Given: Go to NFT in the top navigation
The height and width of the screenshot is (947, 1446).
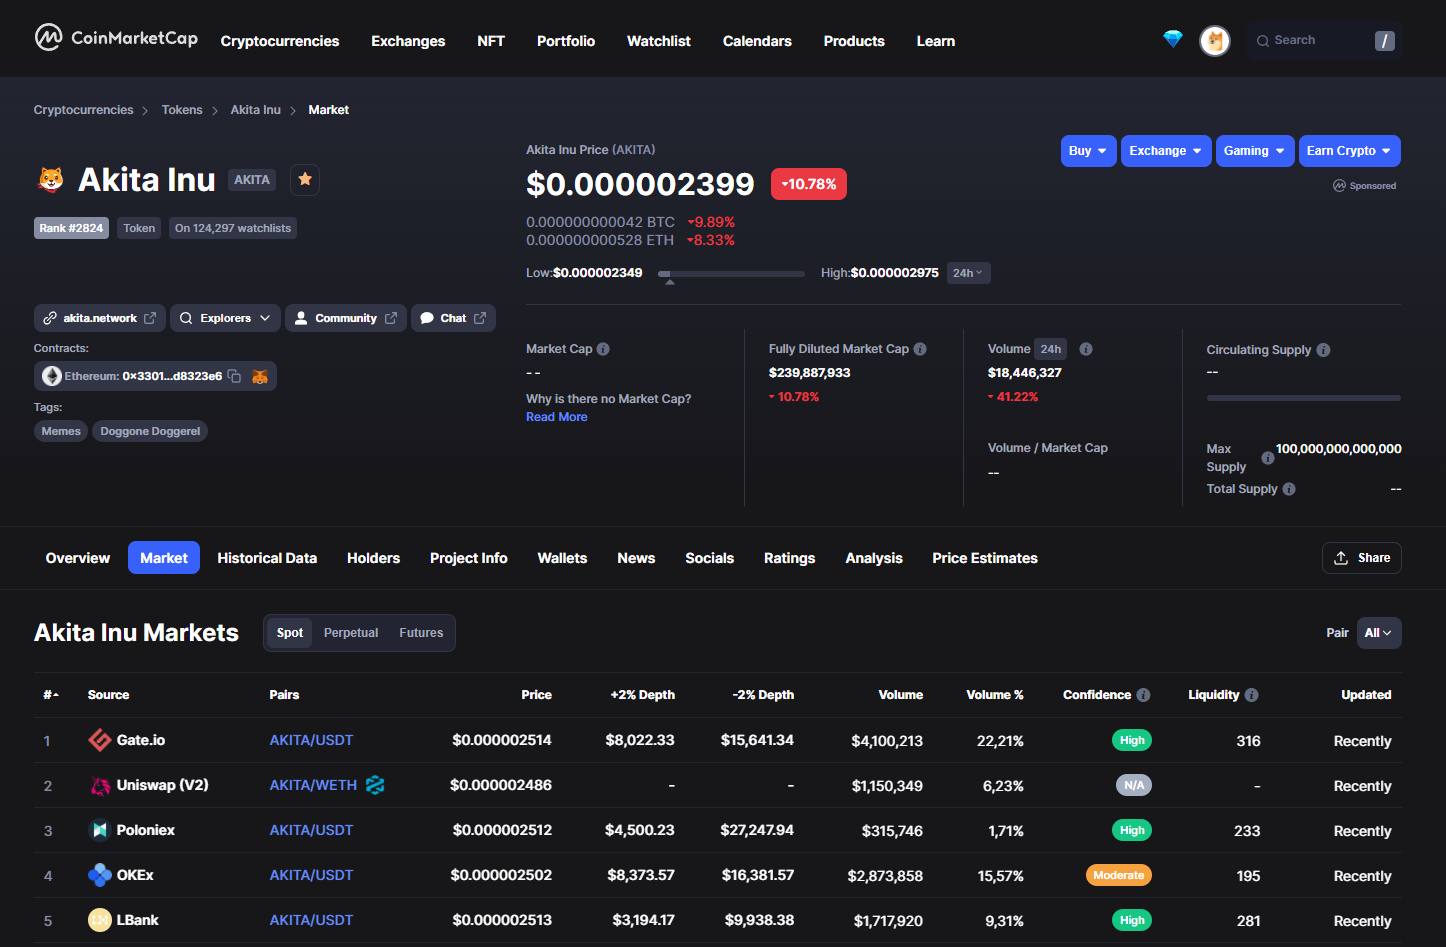Looking at the screenshot, I should pyautogui.click(x=491, y=41).
